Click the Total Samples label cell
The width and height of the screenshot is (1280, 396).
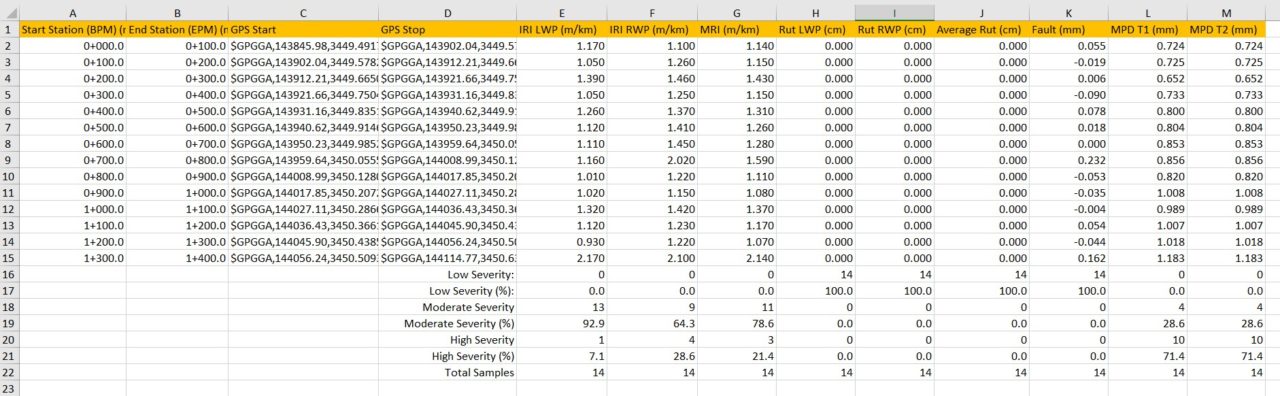tap(448, 372)
